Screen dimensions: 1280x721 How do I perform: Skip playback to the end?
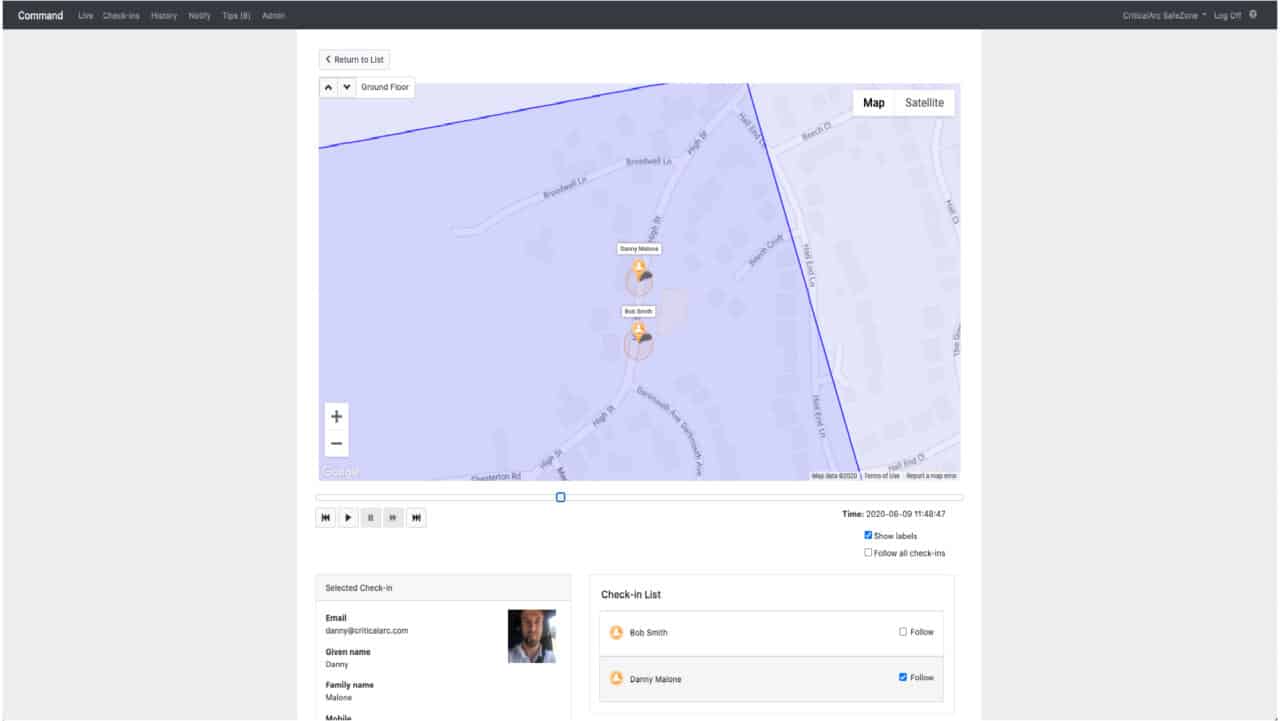tap(416, 517)
